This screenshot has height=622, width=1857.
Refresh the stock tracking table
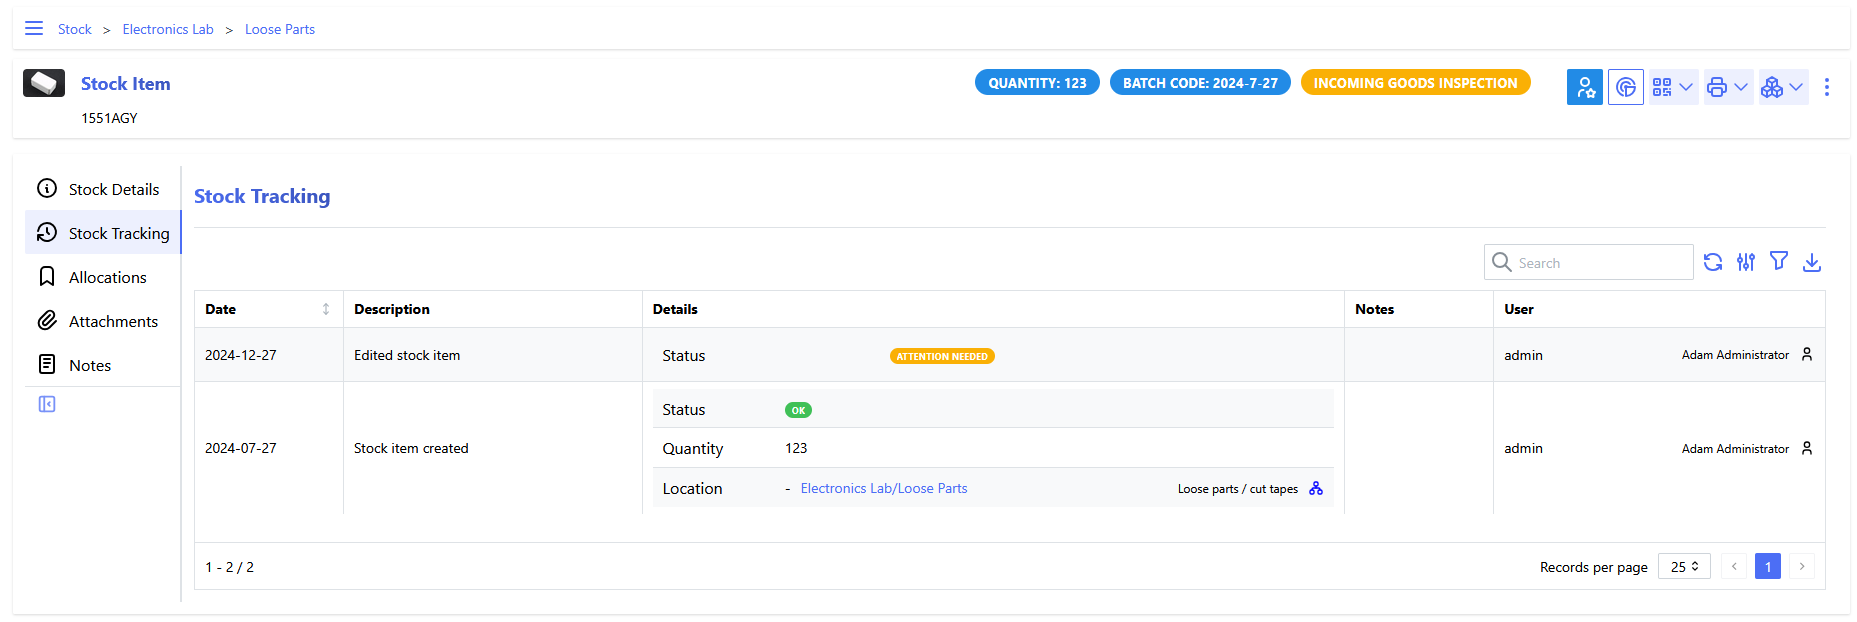(1713, 262)
